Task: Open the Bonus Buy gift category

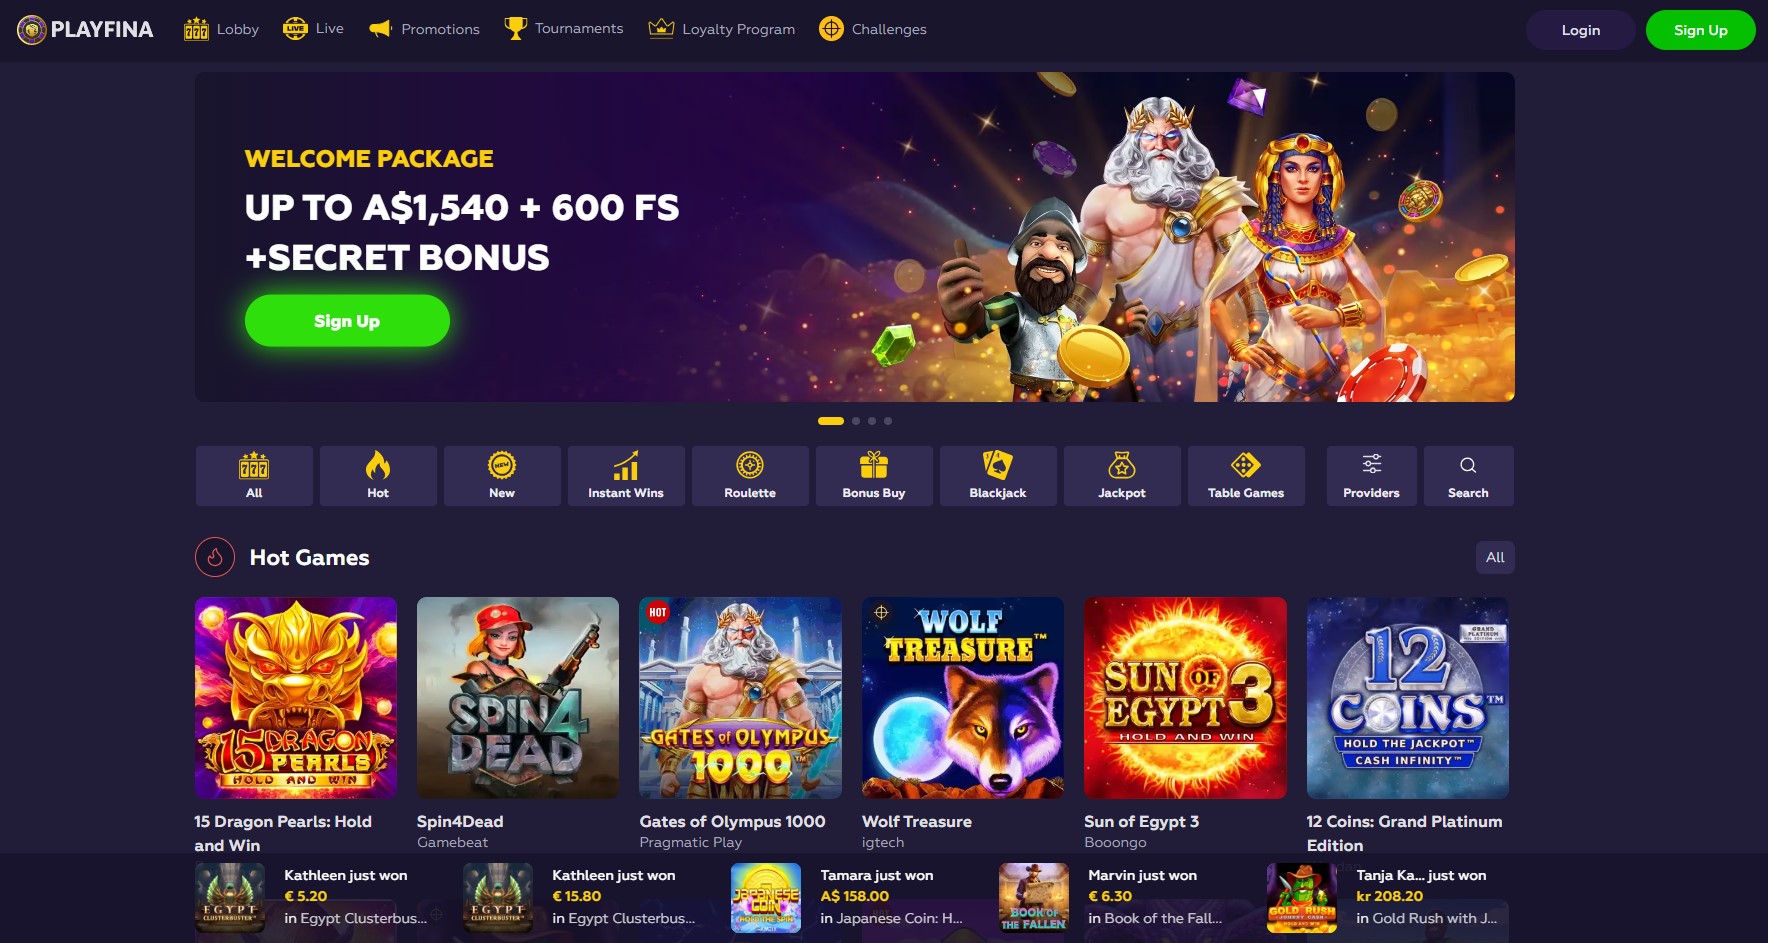Action: [874, 476]
